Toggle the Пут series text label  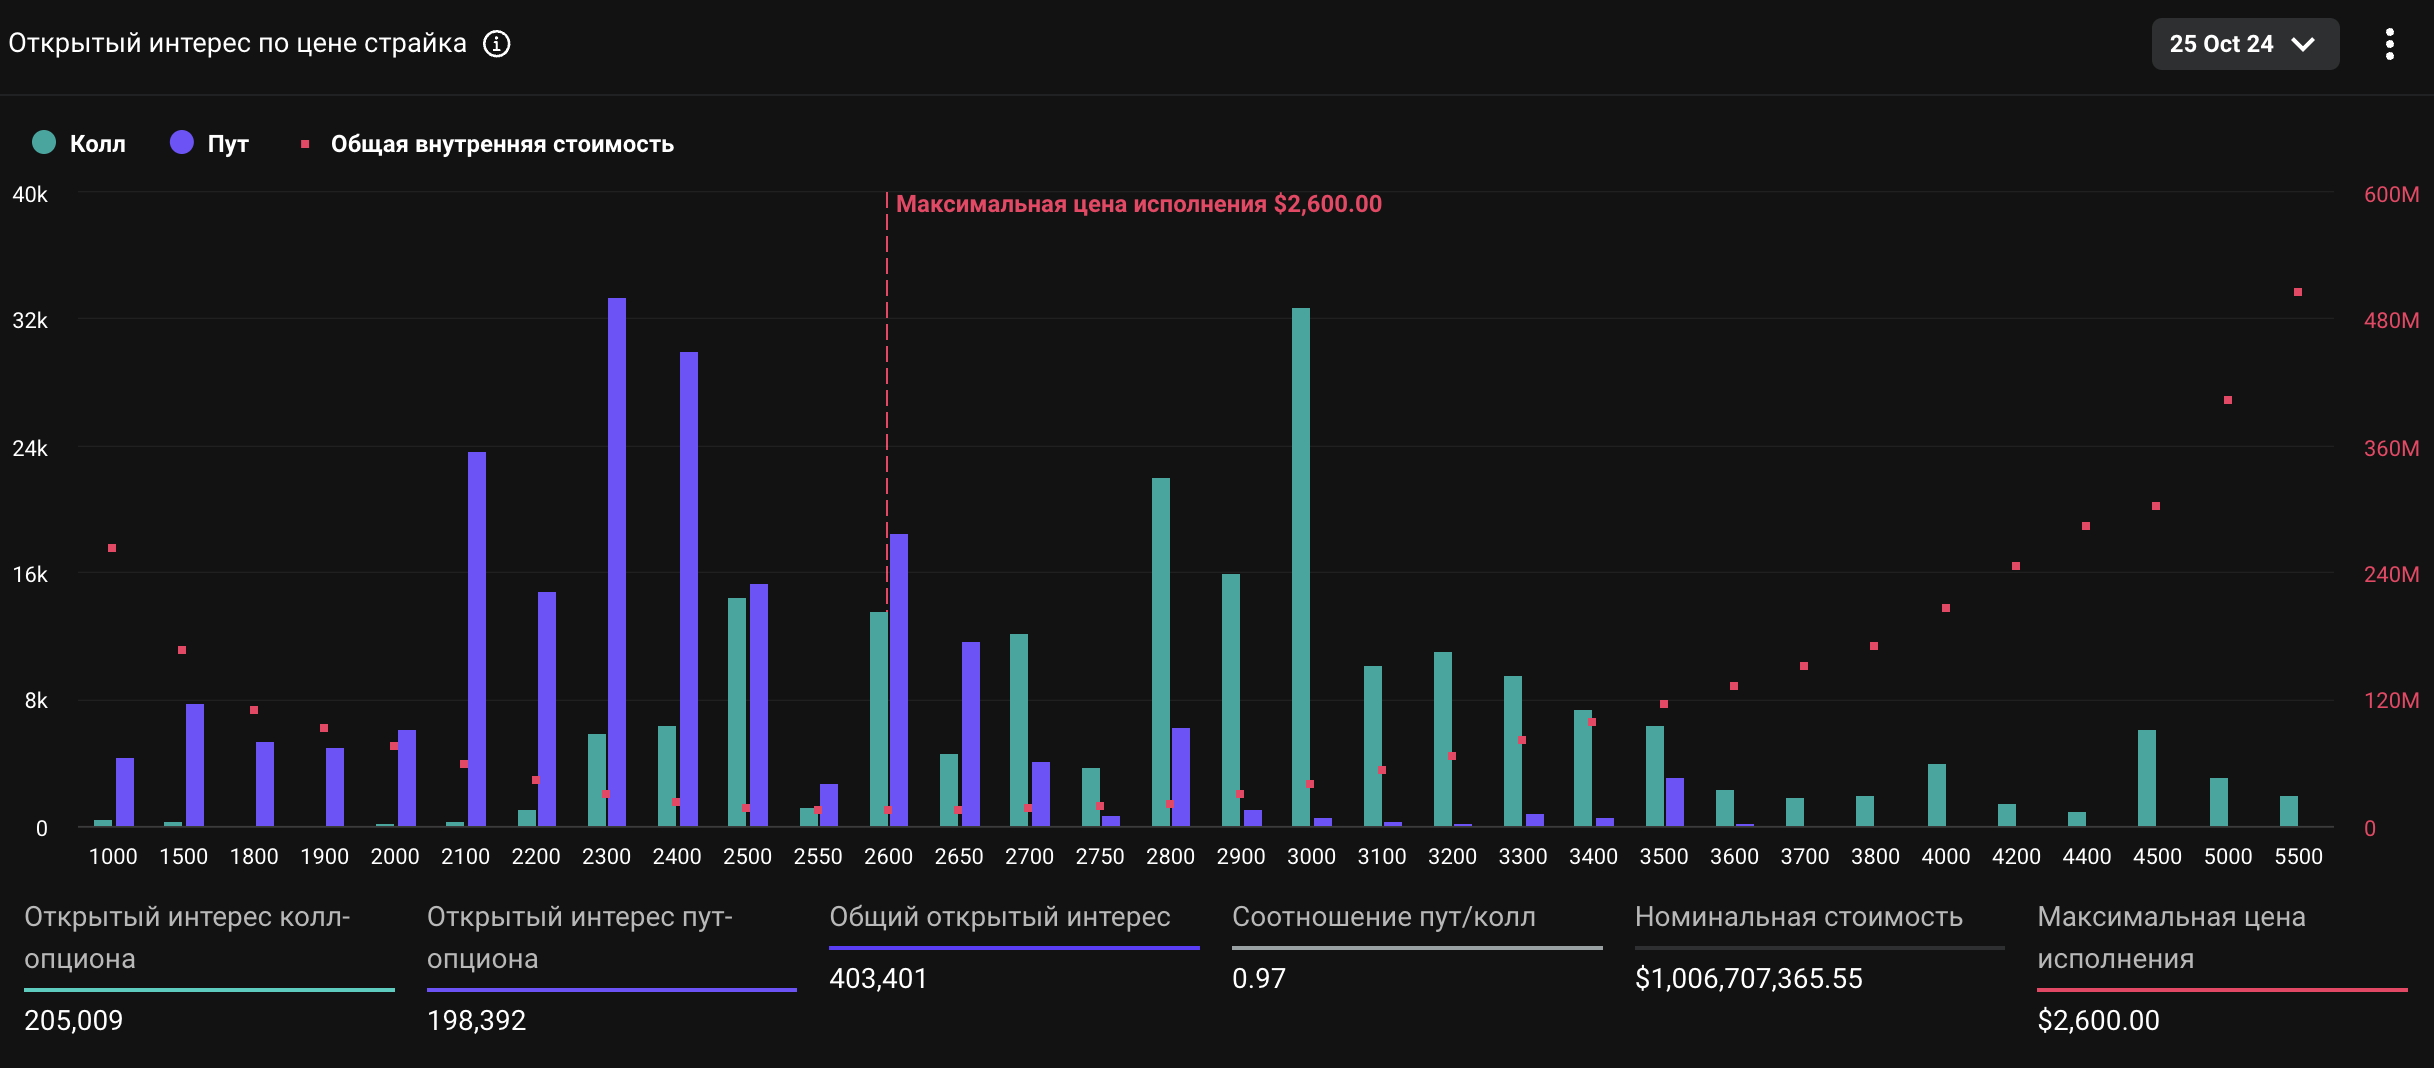click(228, 144)
